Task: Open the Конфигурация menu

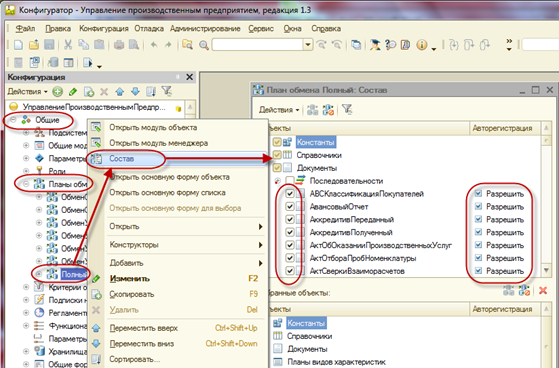Action: (104, 29)
